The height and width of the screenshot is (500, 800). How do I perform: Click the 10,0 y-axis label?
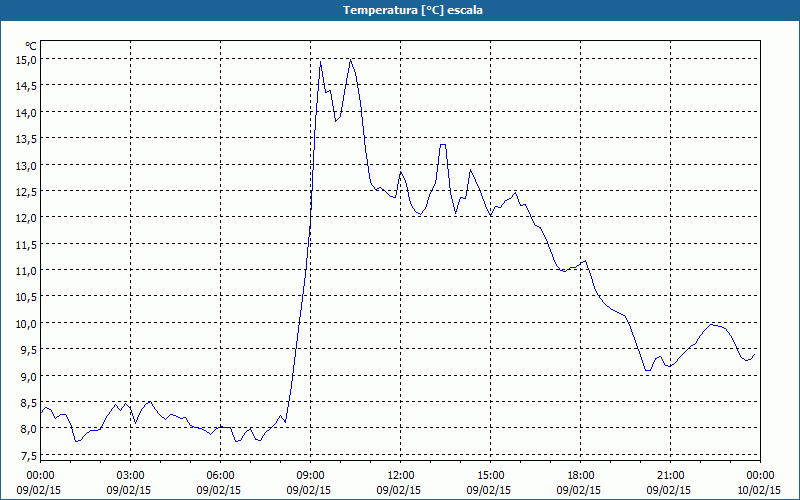(26, 324)
